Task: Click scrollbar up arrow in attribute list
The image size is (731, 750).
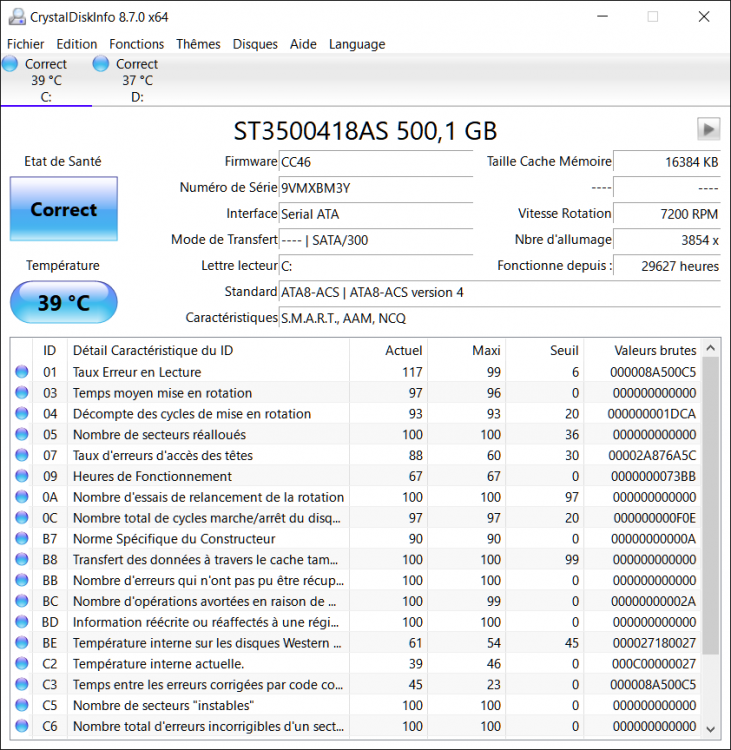Action: coord(711,349)
